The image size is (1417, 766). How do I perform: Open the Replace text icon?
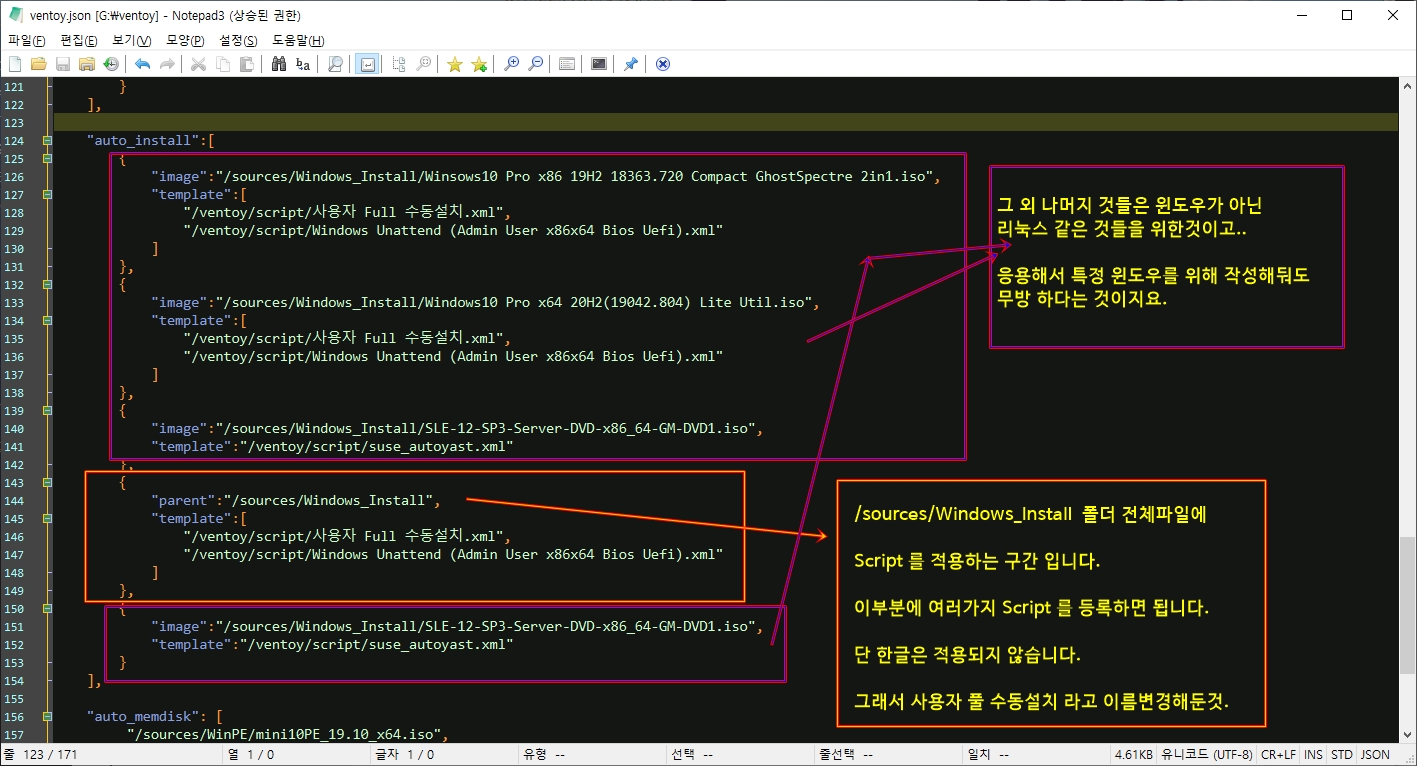[x=303, y=64]
